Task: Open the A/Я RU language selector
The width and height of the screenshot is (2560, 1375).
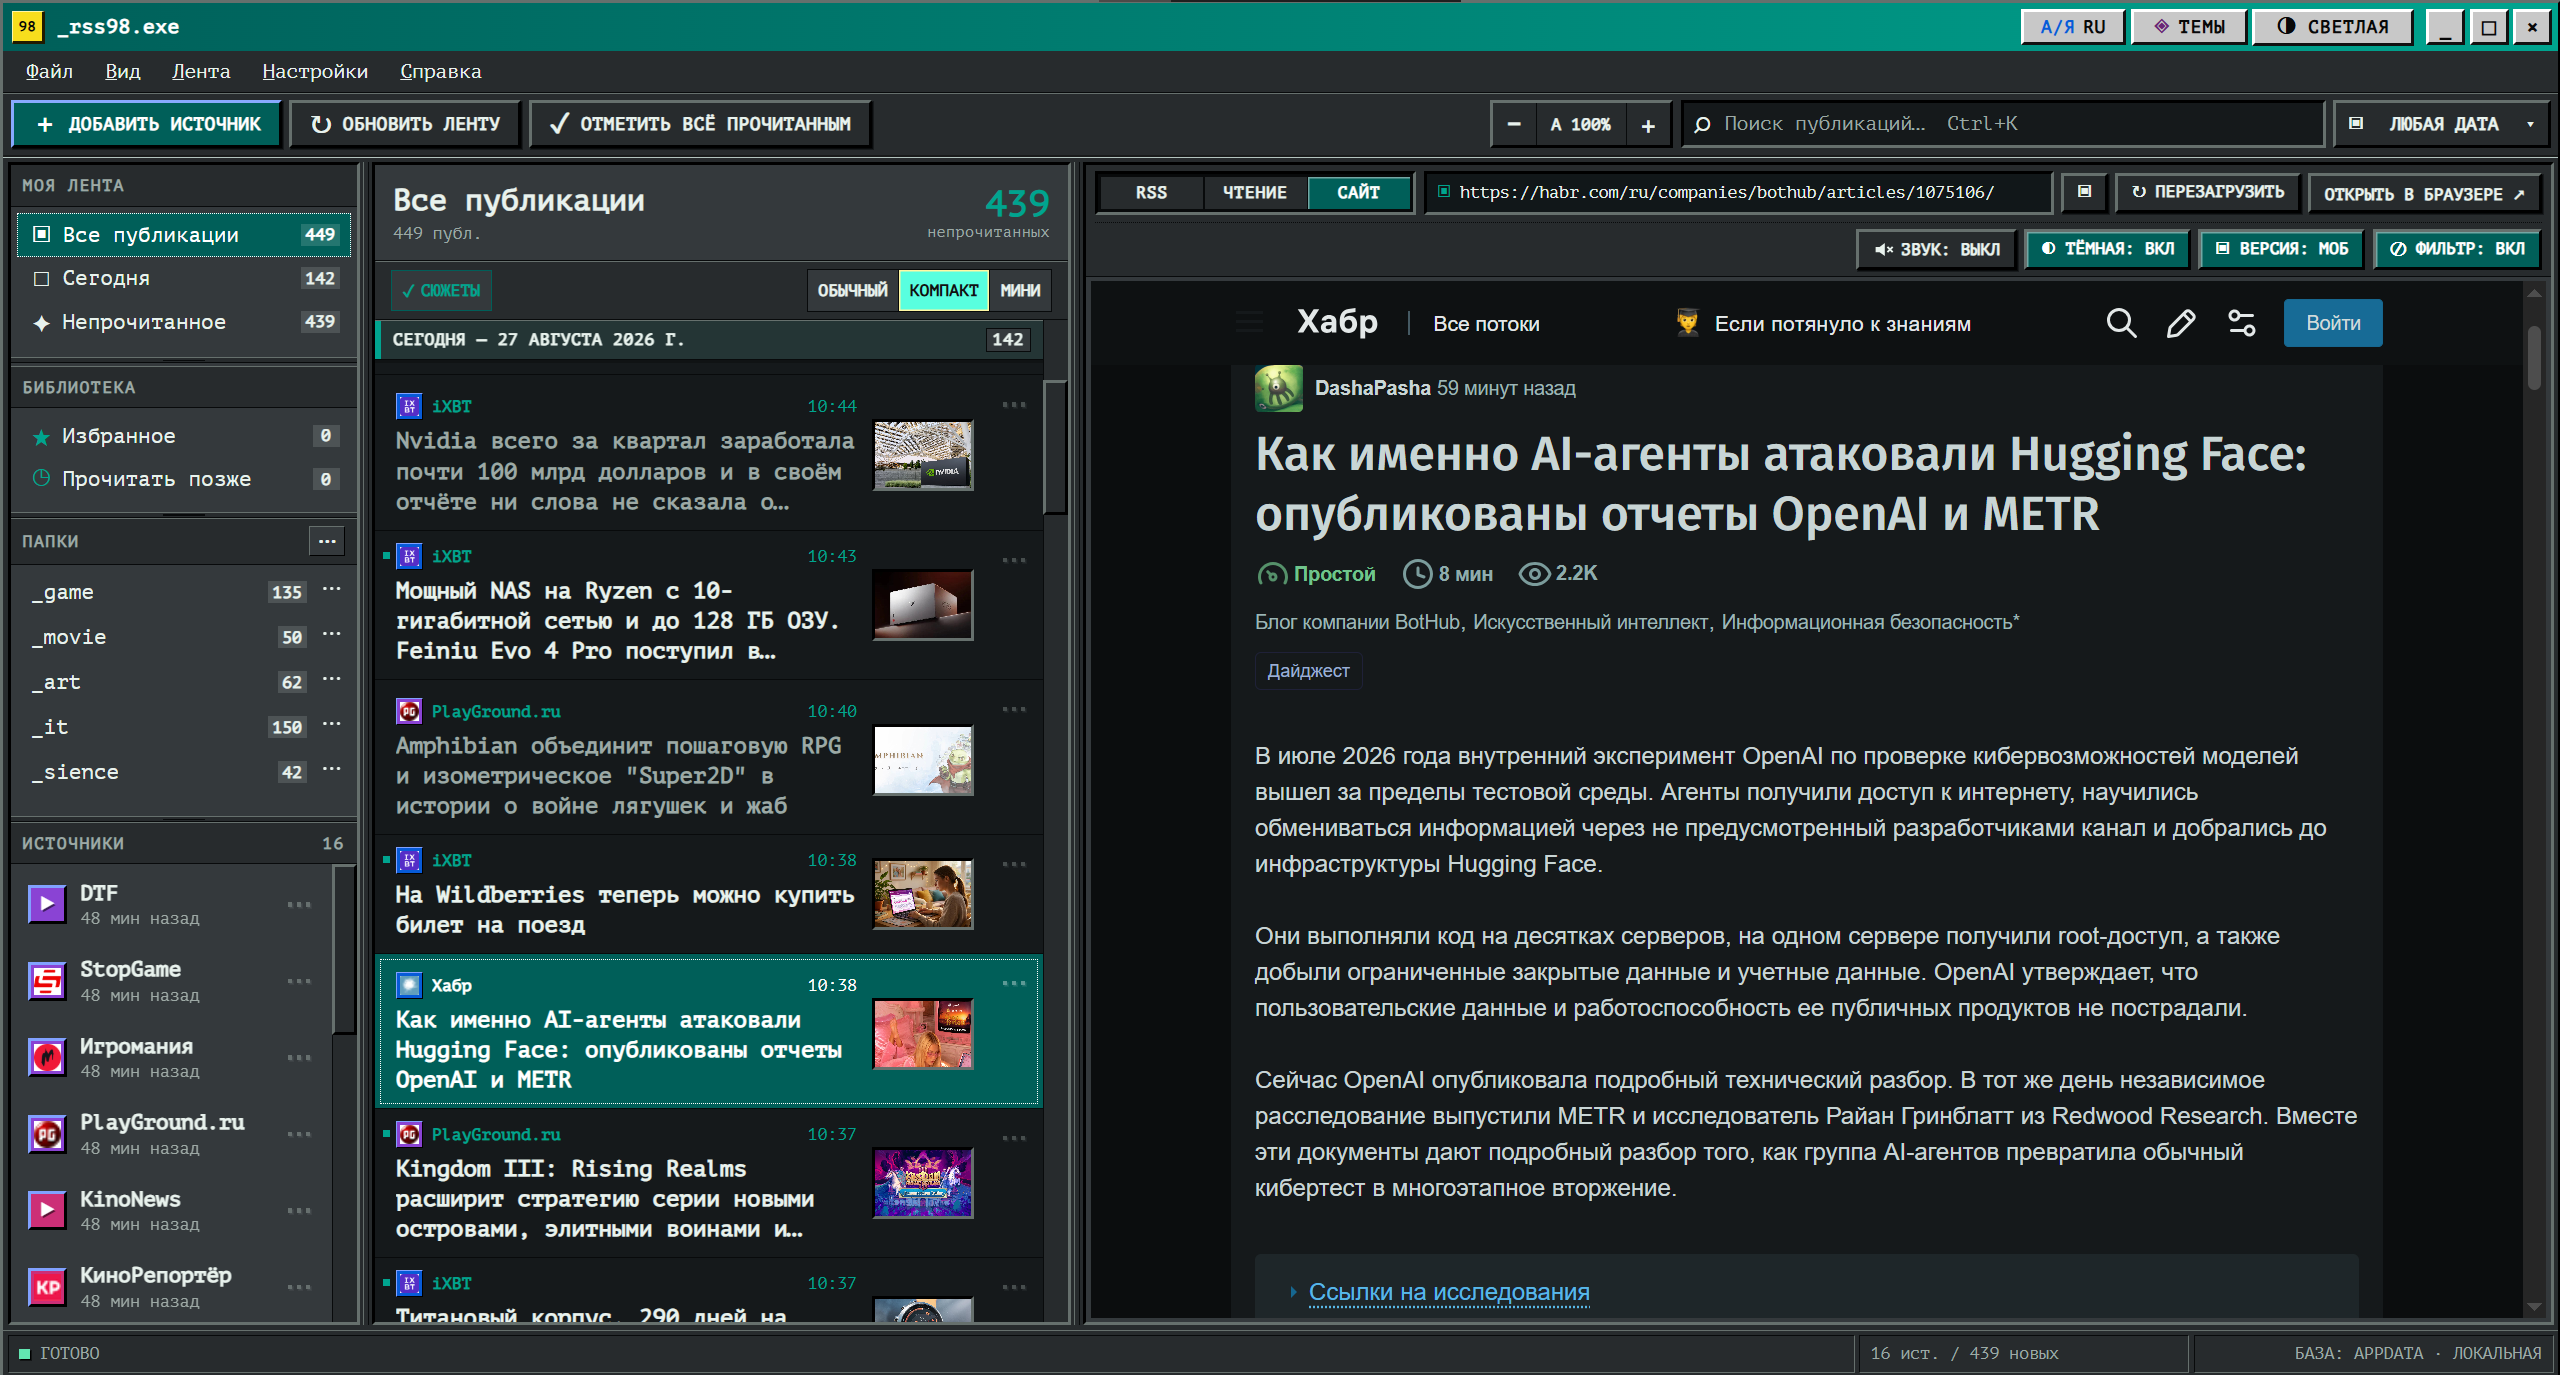Action: coord(2073,27)
